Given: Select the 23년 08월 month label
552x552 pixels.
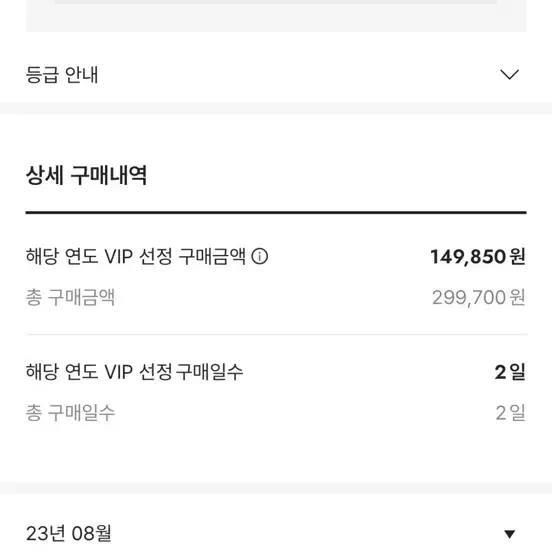Looking at the screenshot, I should 69,533.
